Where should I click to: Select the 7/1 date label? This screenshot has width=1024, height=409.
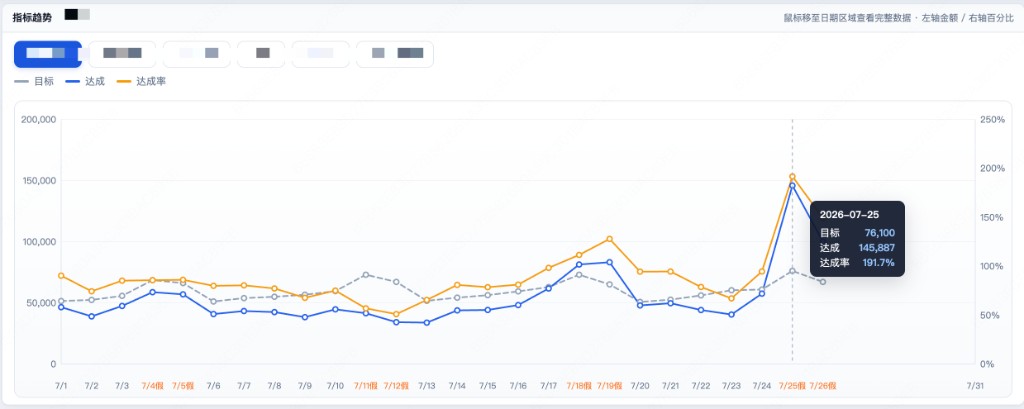tap(61, 386)
